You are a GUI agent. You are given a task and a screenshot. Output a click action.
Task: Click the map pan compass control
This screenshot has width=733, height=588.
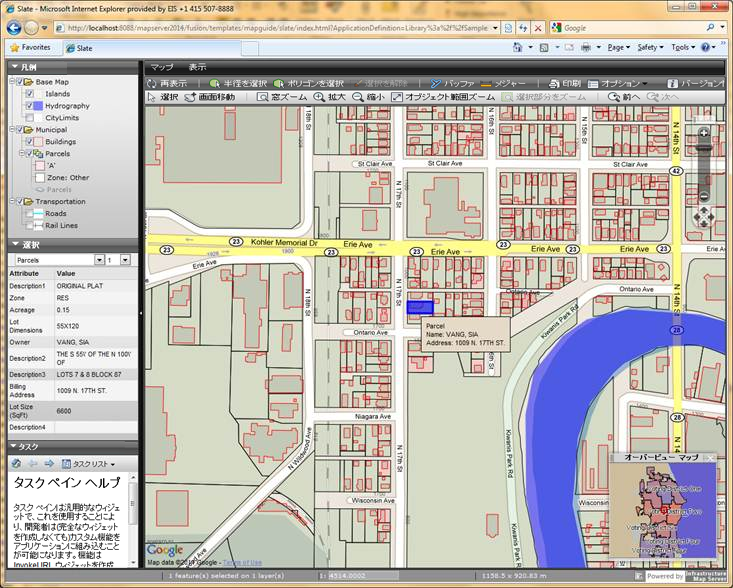tap(704, 217)
